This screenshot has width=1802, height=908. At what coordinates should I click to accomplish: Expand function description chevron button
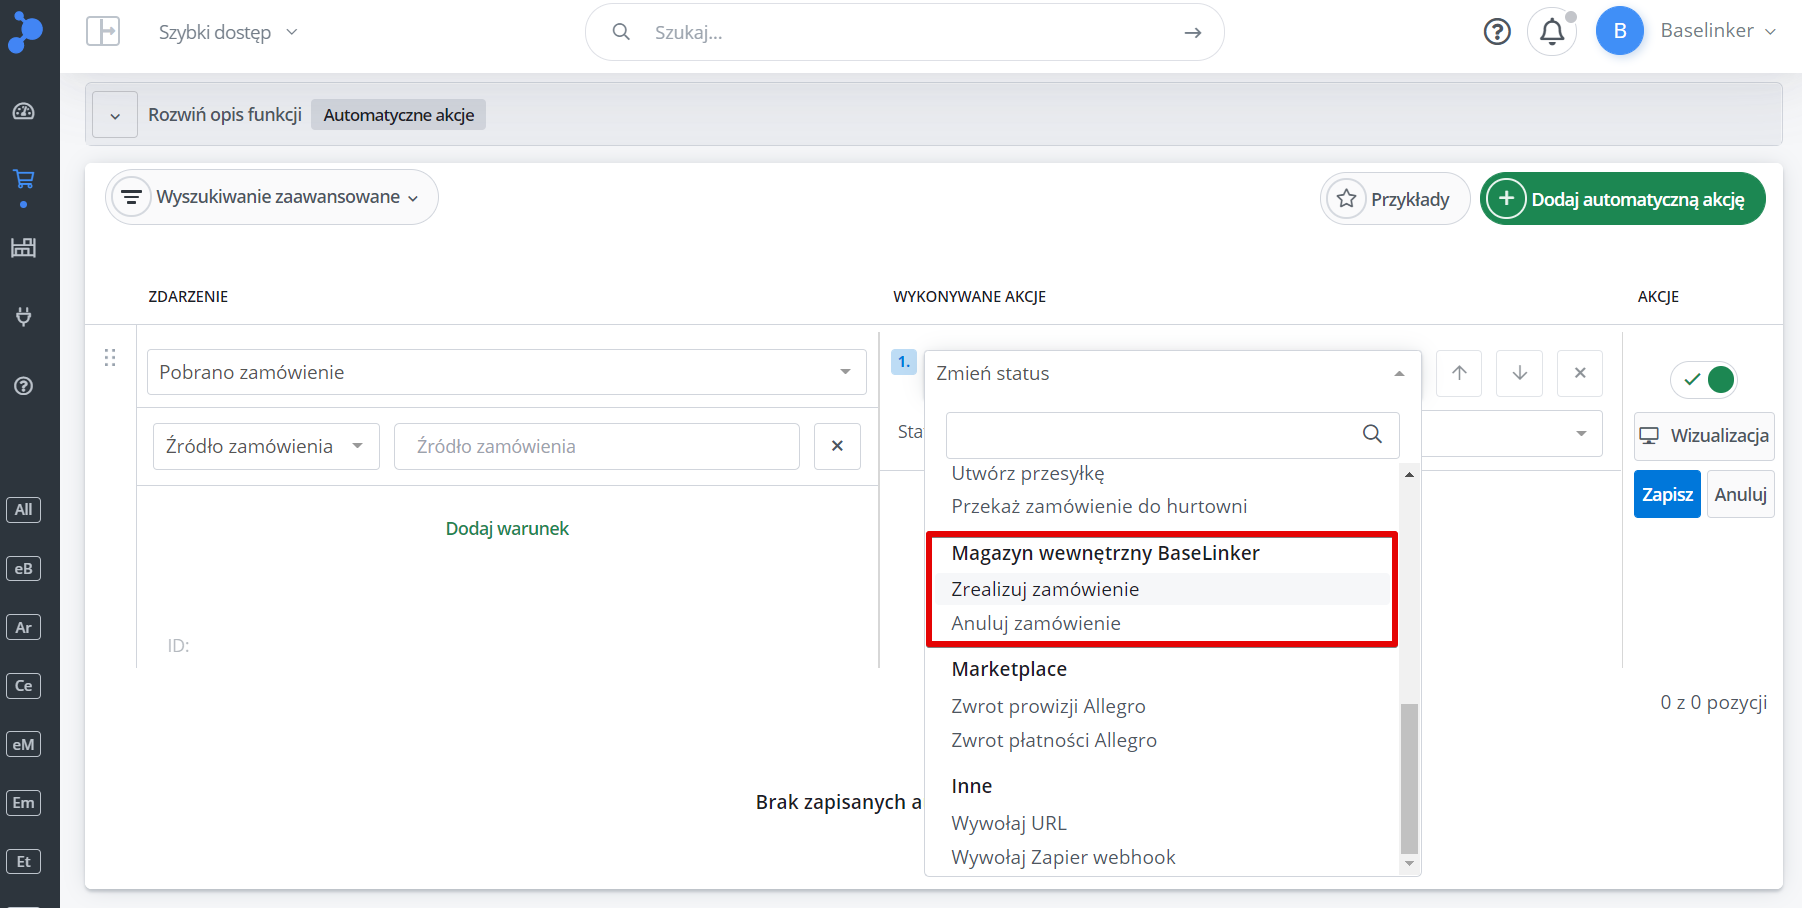[x=115, y=115]
